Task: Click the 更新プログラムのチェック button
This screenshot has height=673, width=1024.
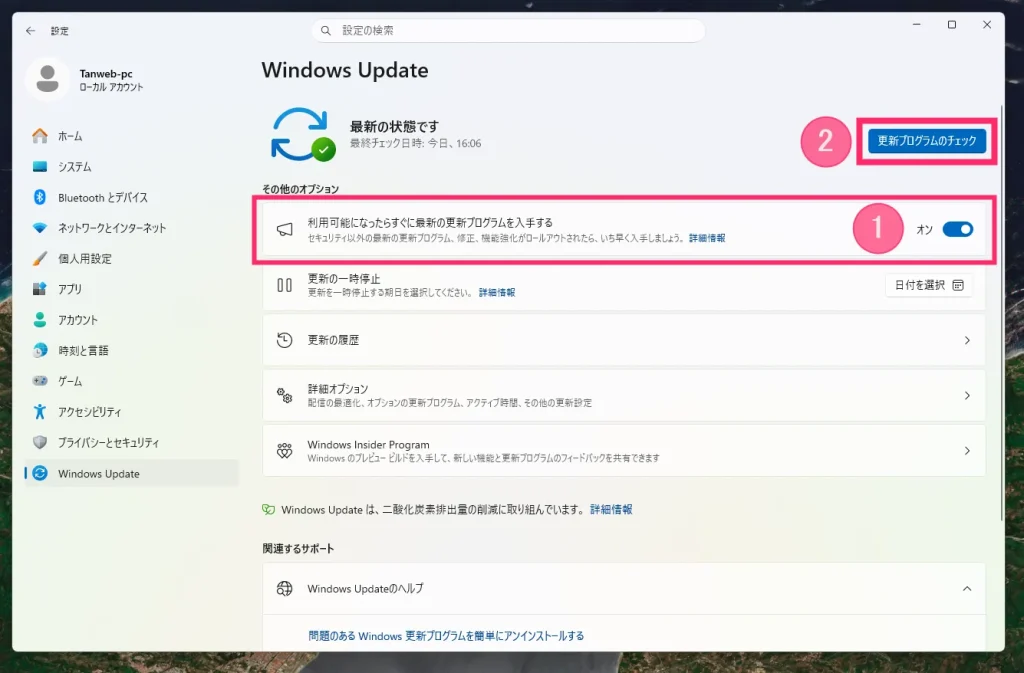Action: click(x=927, y=140)
